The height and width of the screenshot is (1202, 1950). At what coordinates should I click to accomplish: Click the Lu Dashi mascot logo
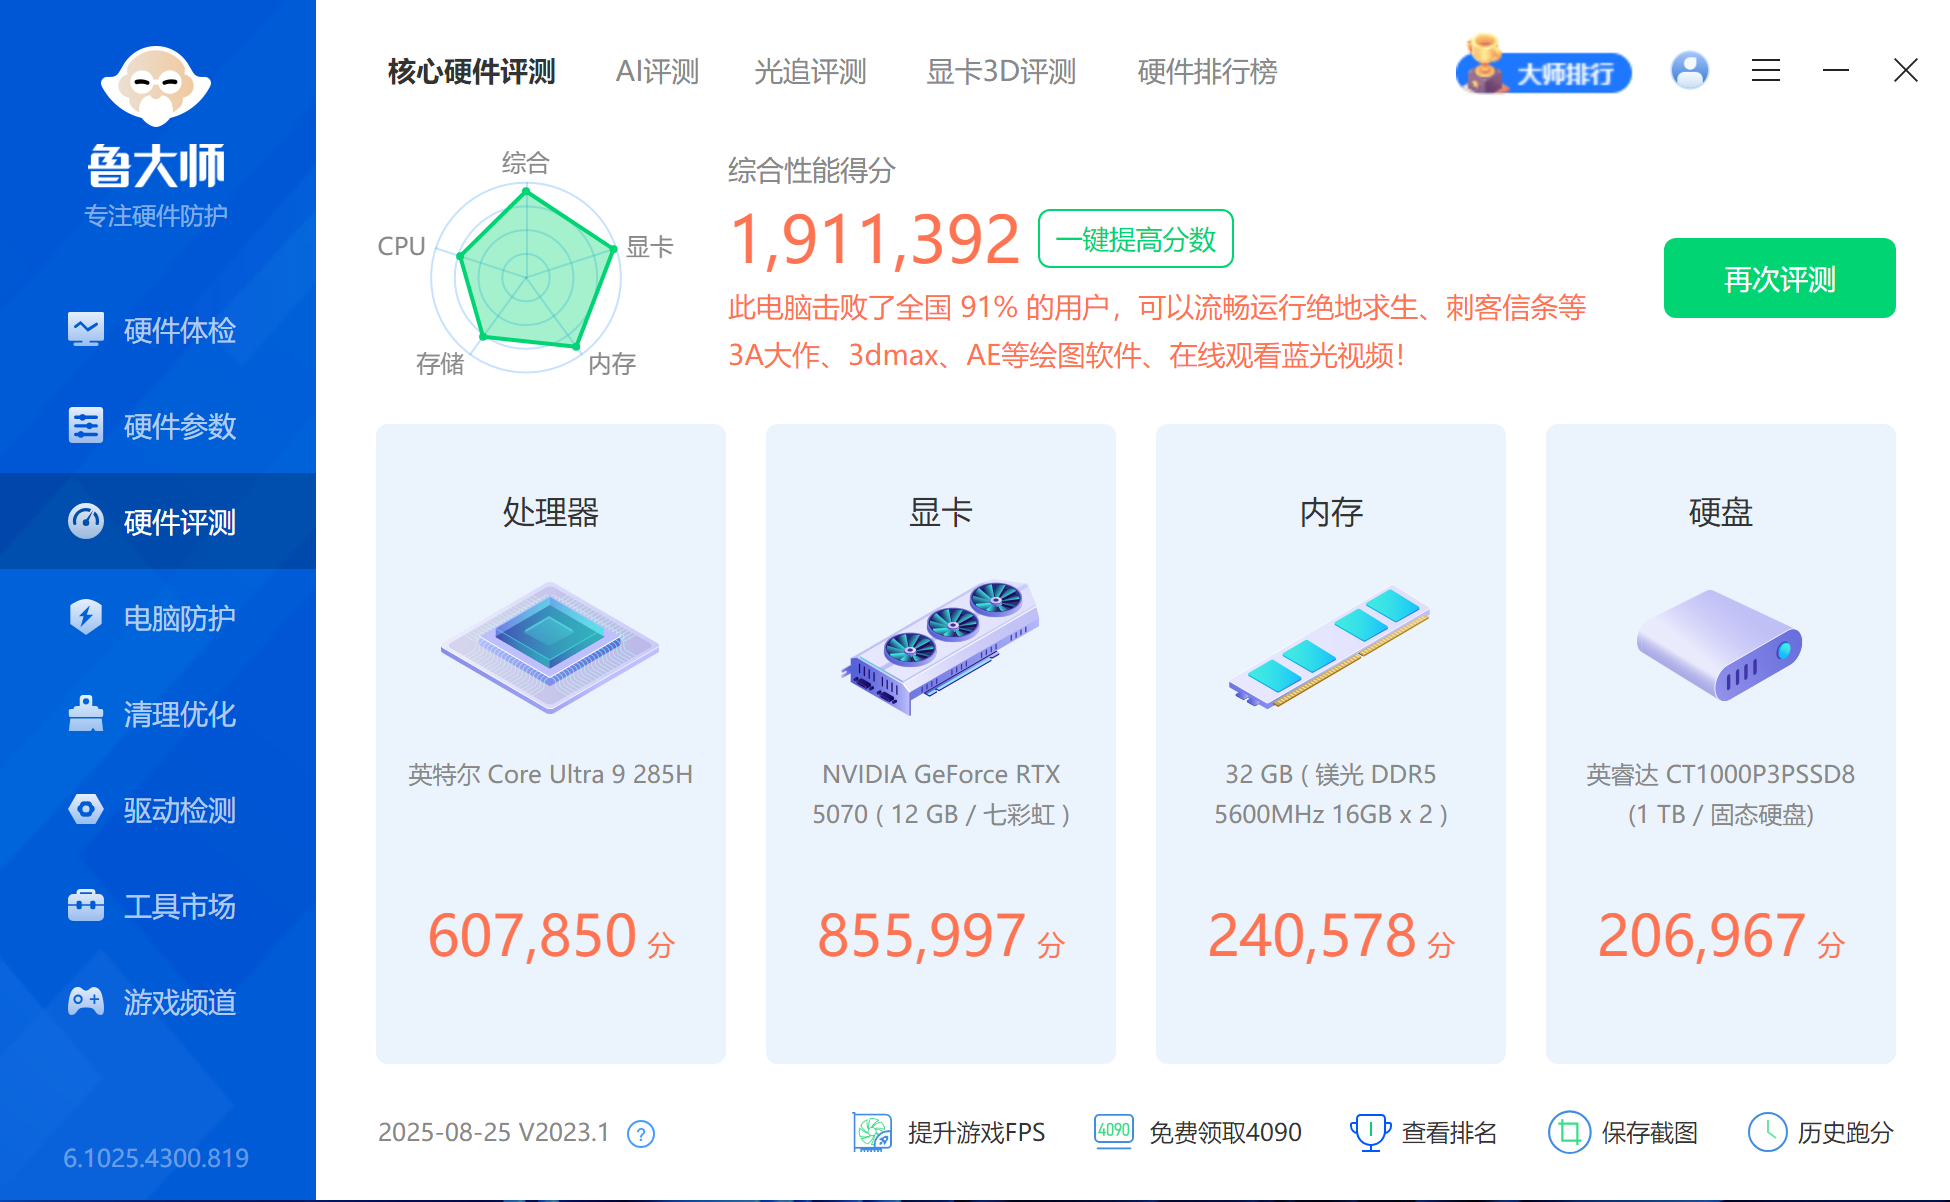click(156, 86)
